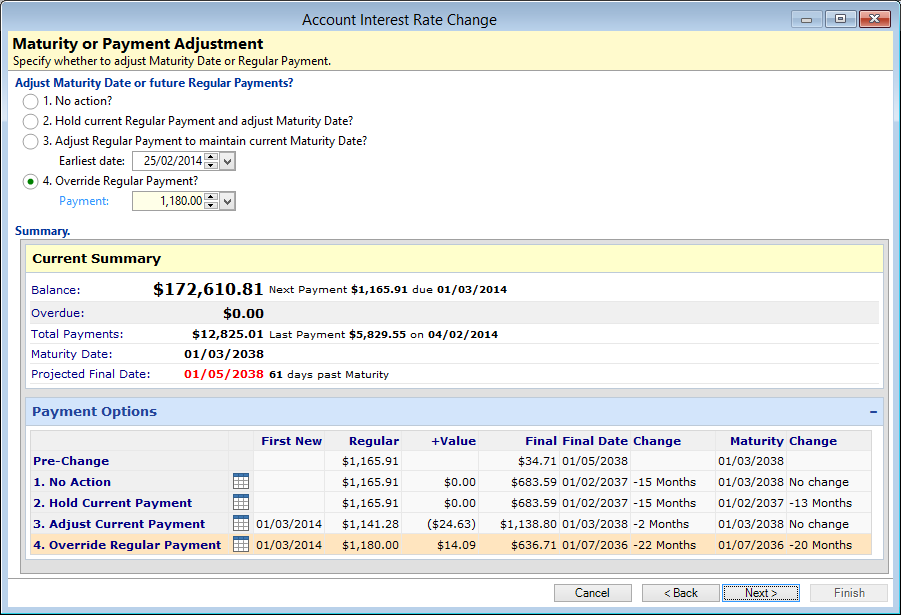Minimize the Account Interest Rate Change window
The width and height of the screenshot is (901, 615).
click(x=806, y=19)
